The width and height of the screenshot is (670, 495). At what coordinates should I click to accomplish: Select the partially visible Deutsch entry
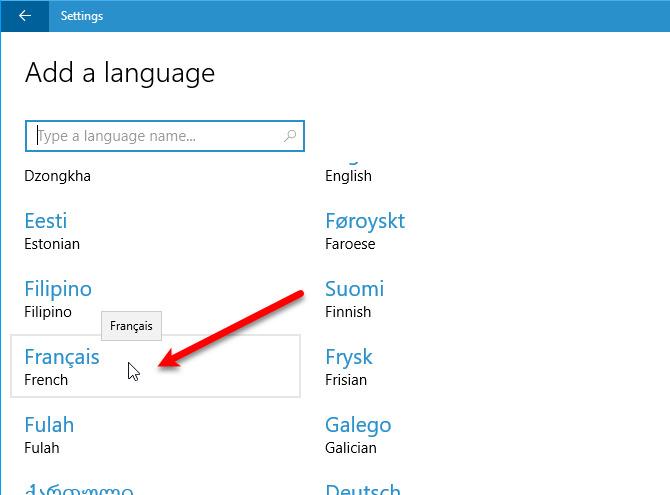(x=362, y=489)
